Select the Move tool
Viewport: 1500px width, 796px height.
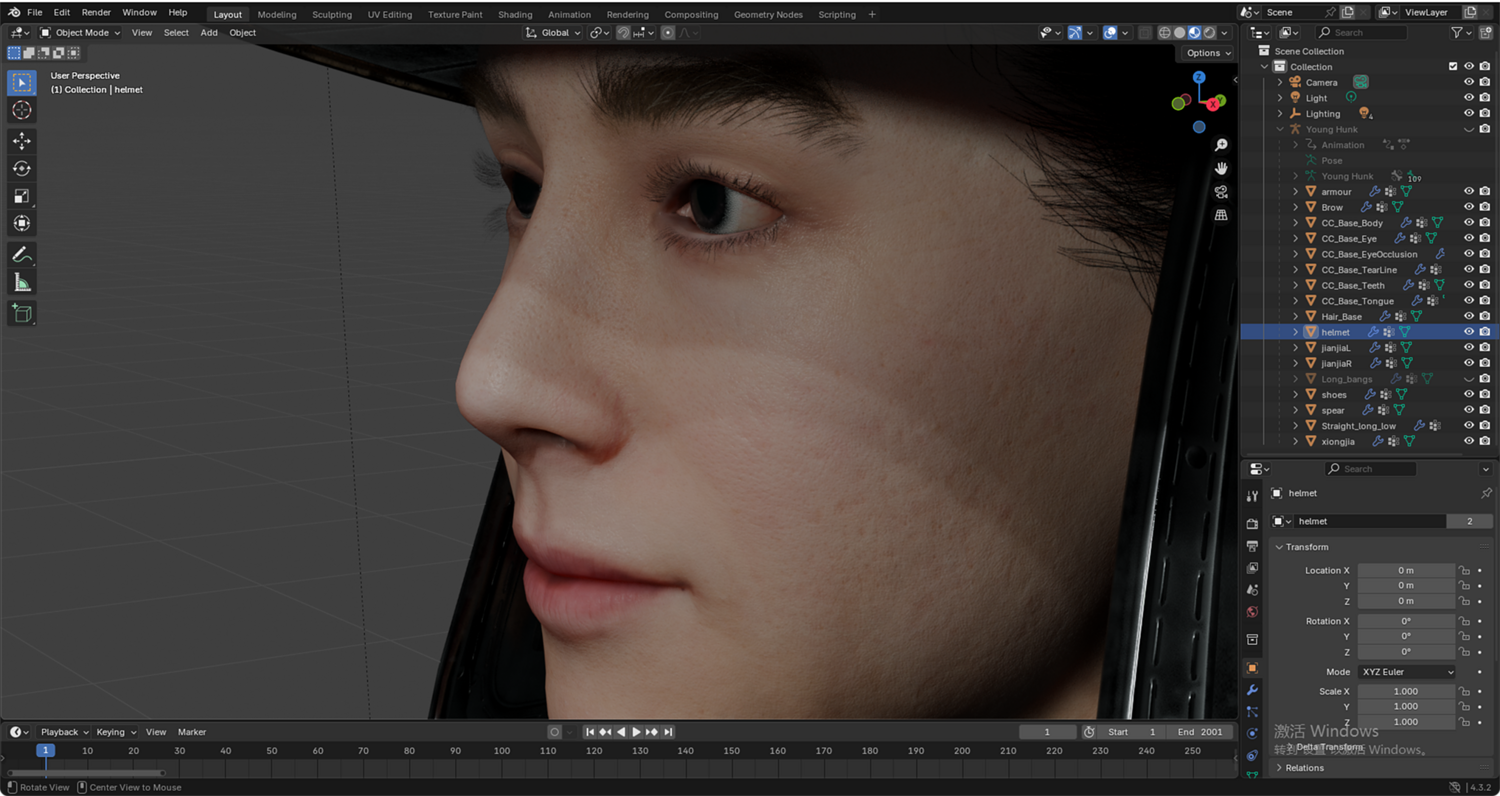pos(21,141)
